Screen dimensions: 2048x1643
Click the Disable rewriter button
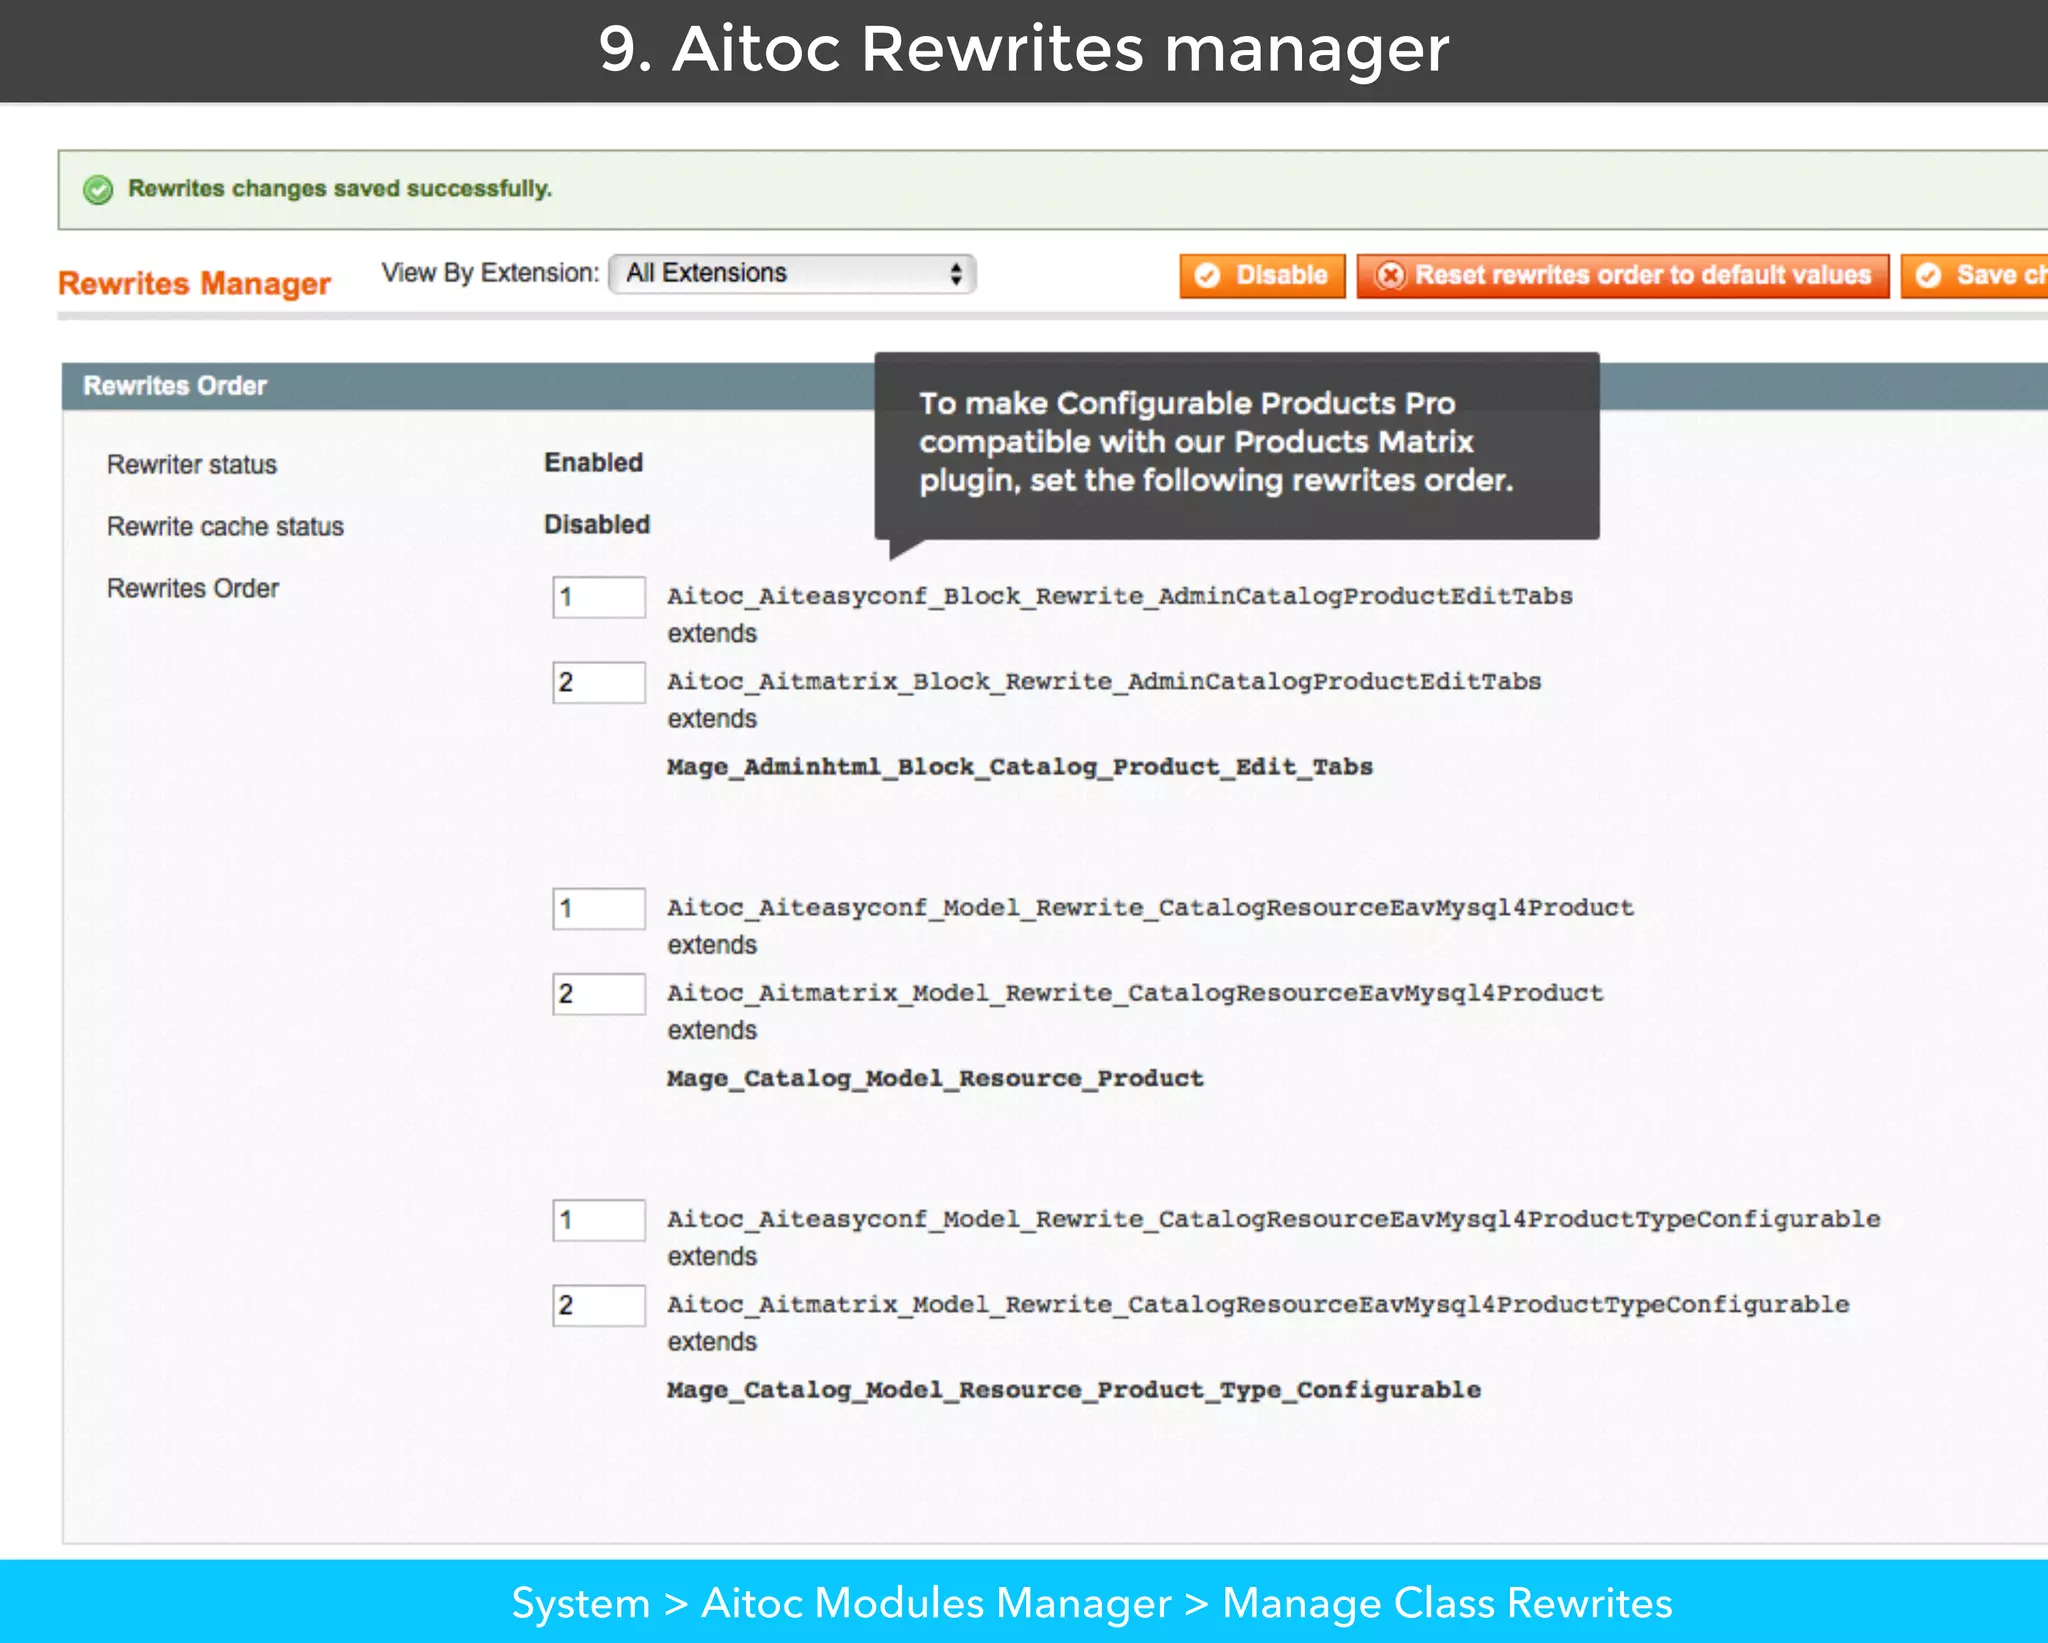(1262, 275)
